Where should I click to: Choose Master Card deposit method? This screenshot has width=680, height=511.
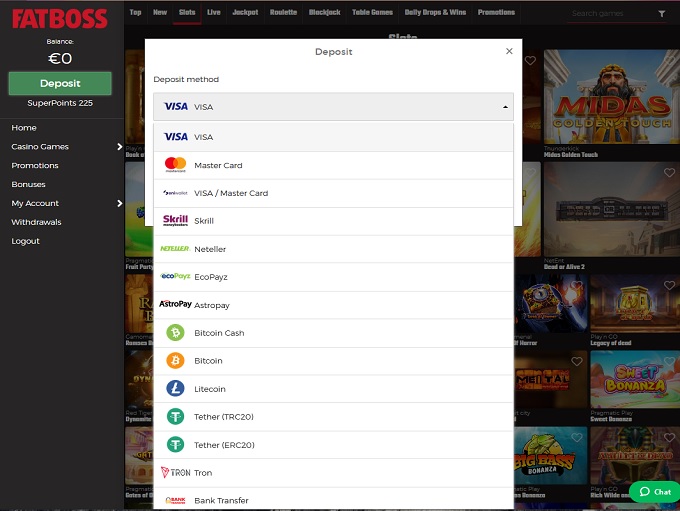pos(333,165)
